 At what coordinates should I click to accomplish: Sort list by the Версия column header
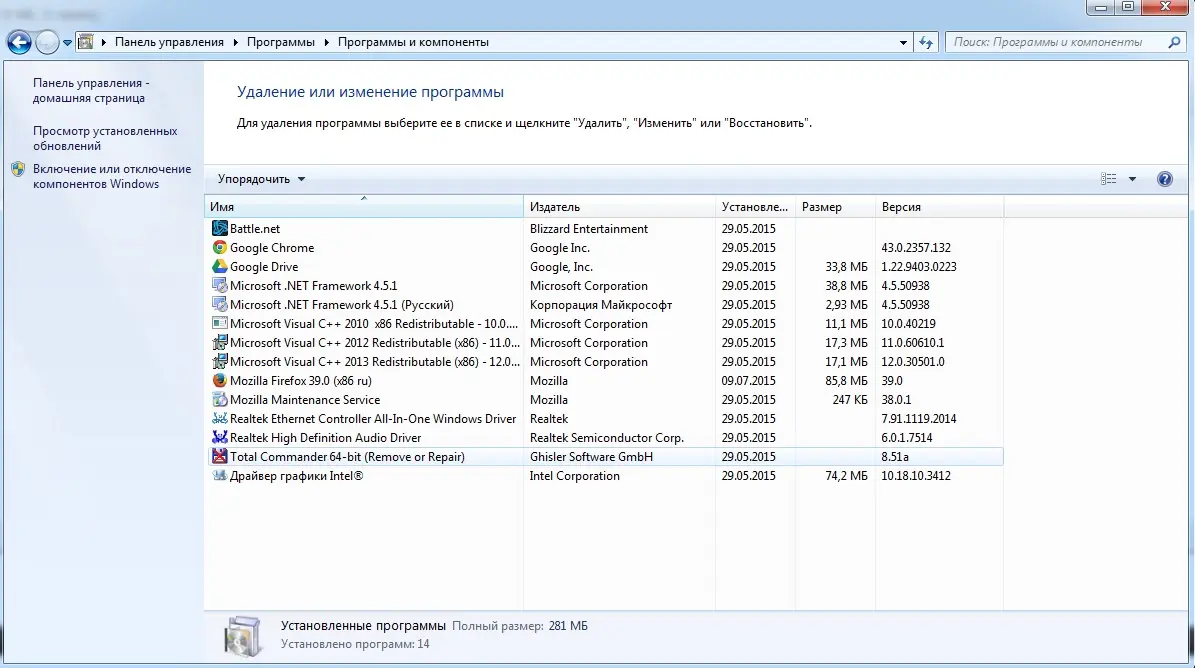click(x=939, y=206)
